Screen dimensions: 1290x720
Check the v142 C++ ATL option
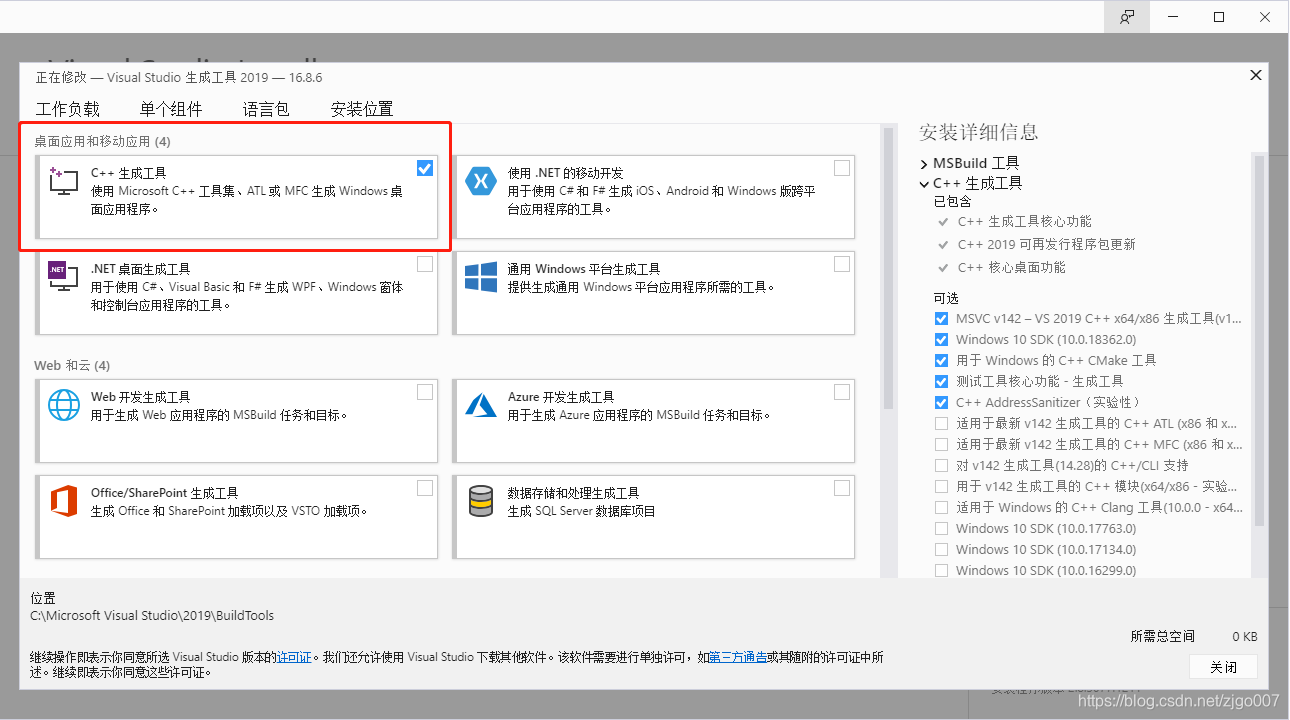(941, 423)
